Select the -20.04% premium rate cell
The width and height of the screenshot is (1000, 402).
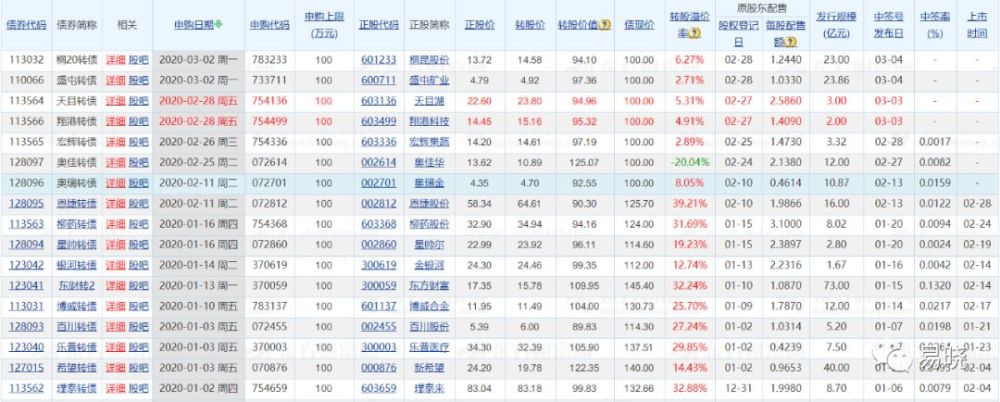pos(689,162)
